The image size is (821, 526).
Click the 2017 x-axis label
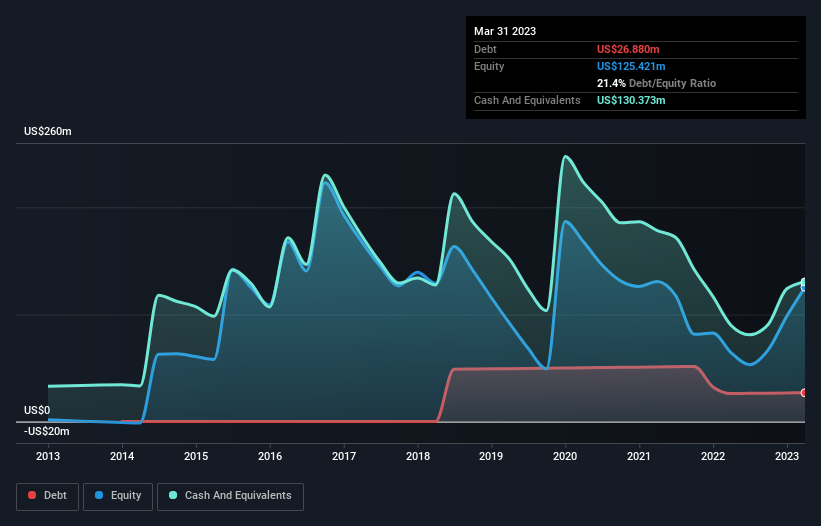tap(344, 456)
